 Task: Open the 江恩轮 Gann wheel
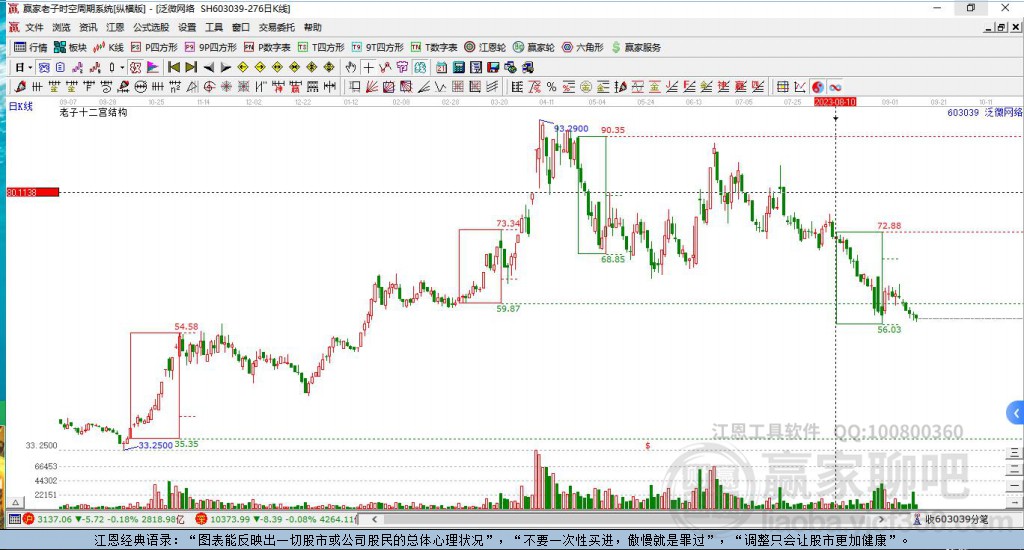coord(485,47)
